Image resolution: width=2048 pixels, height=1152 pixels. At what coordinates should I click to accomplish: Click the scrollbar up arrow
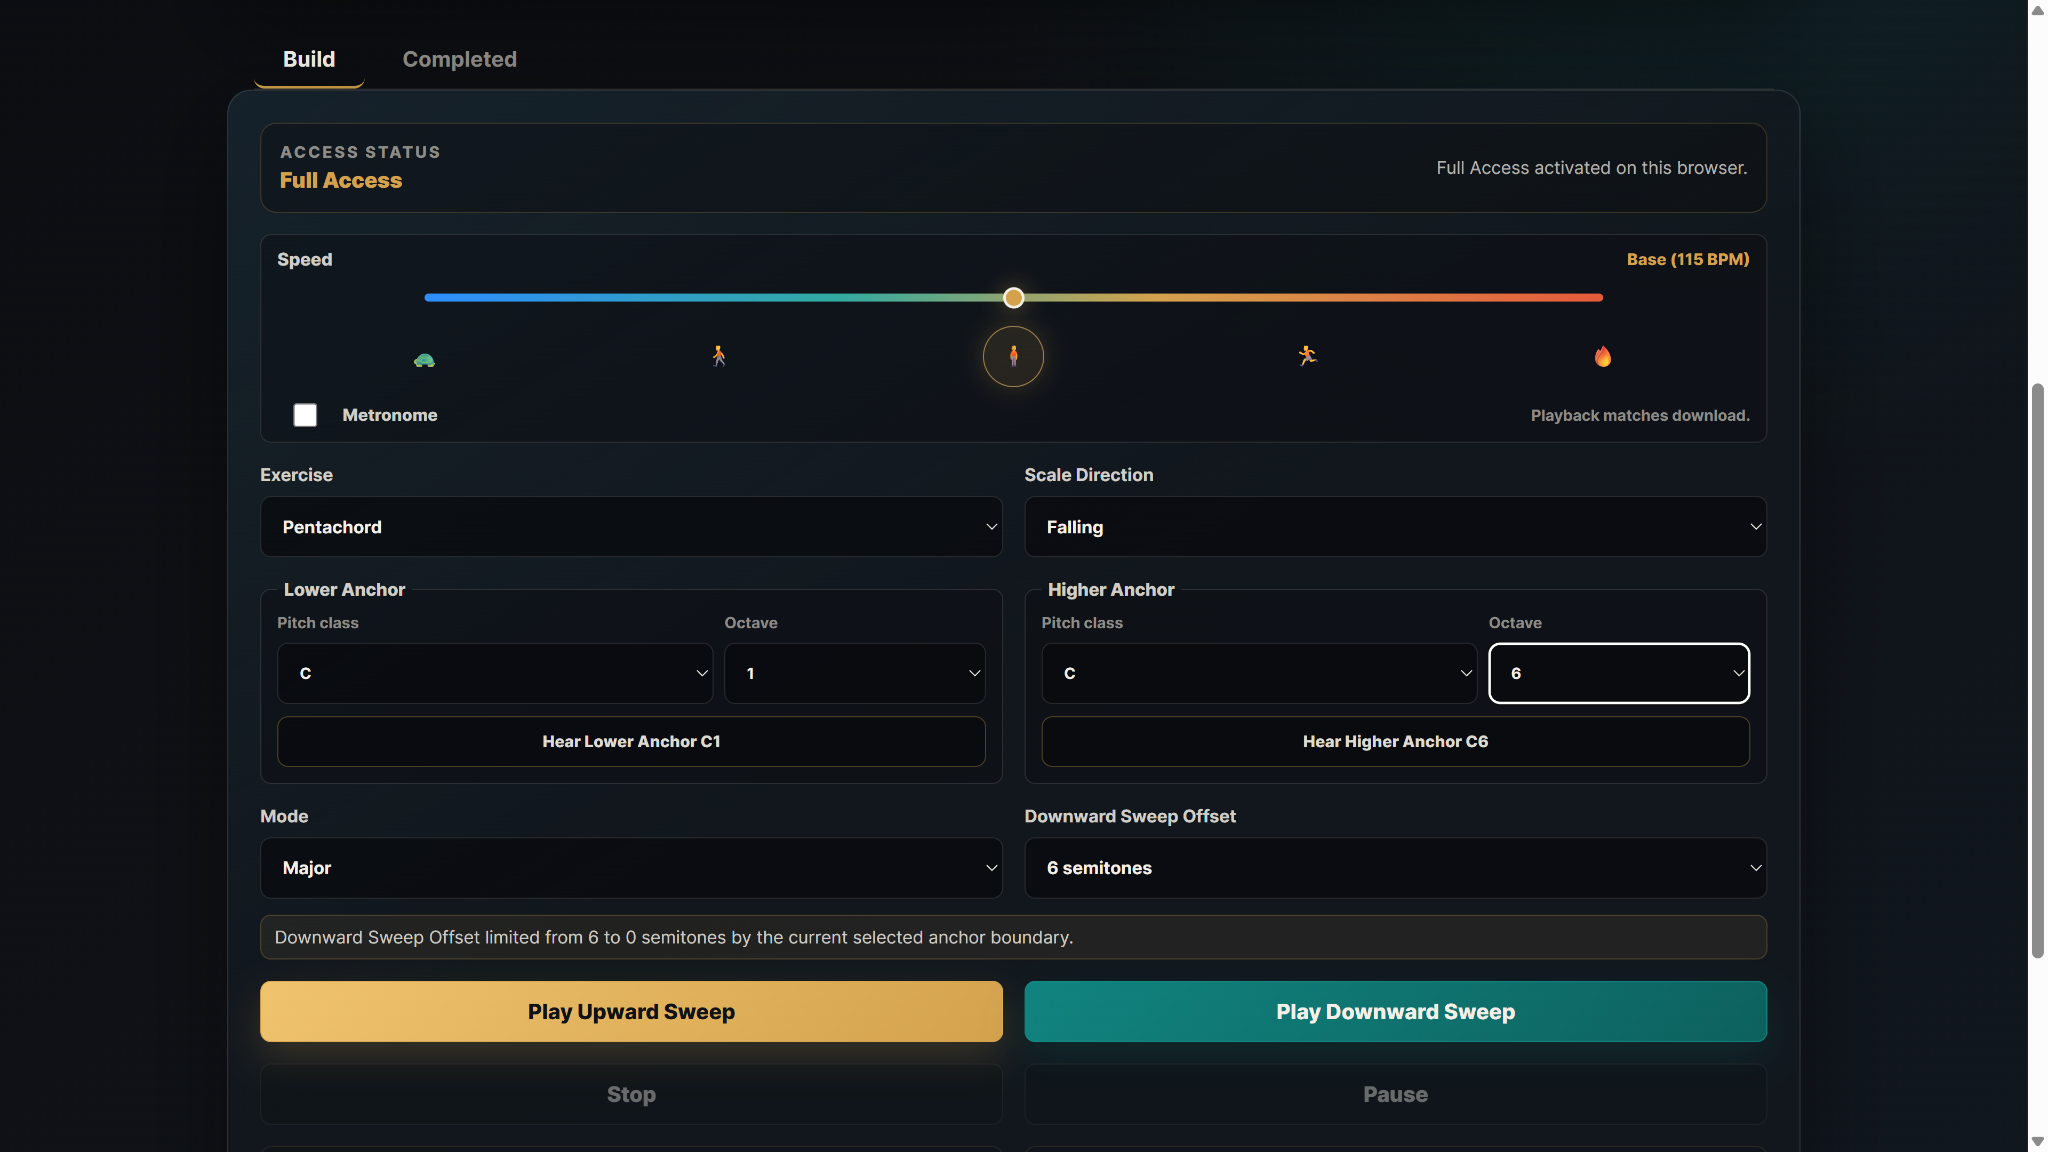pos(2037,10)
